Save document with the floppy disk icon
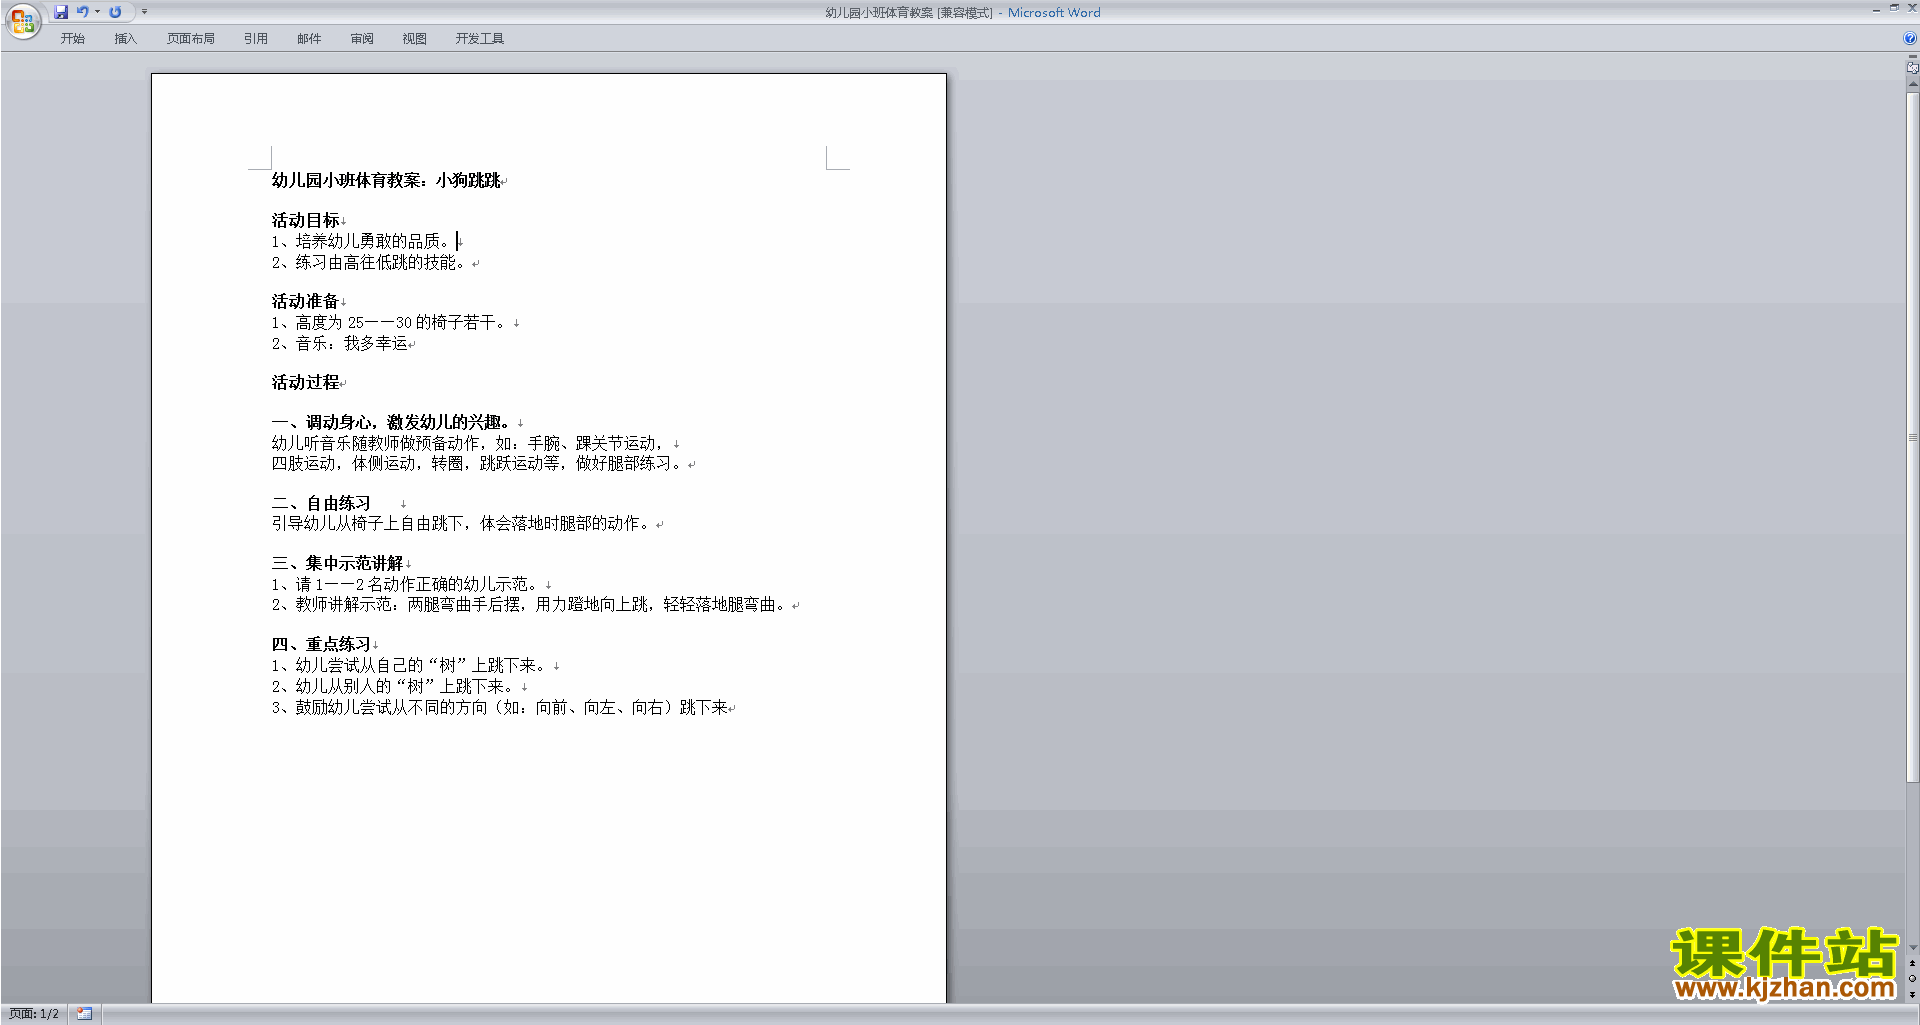1920x1025 pixels. [61, 12]
